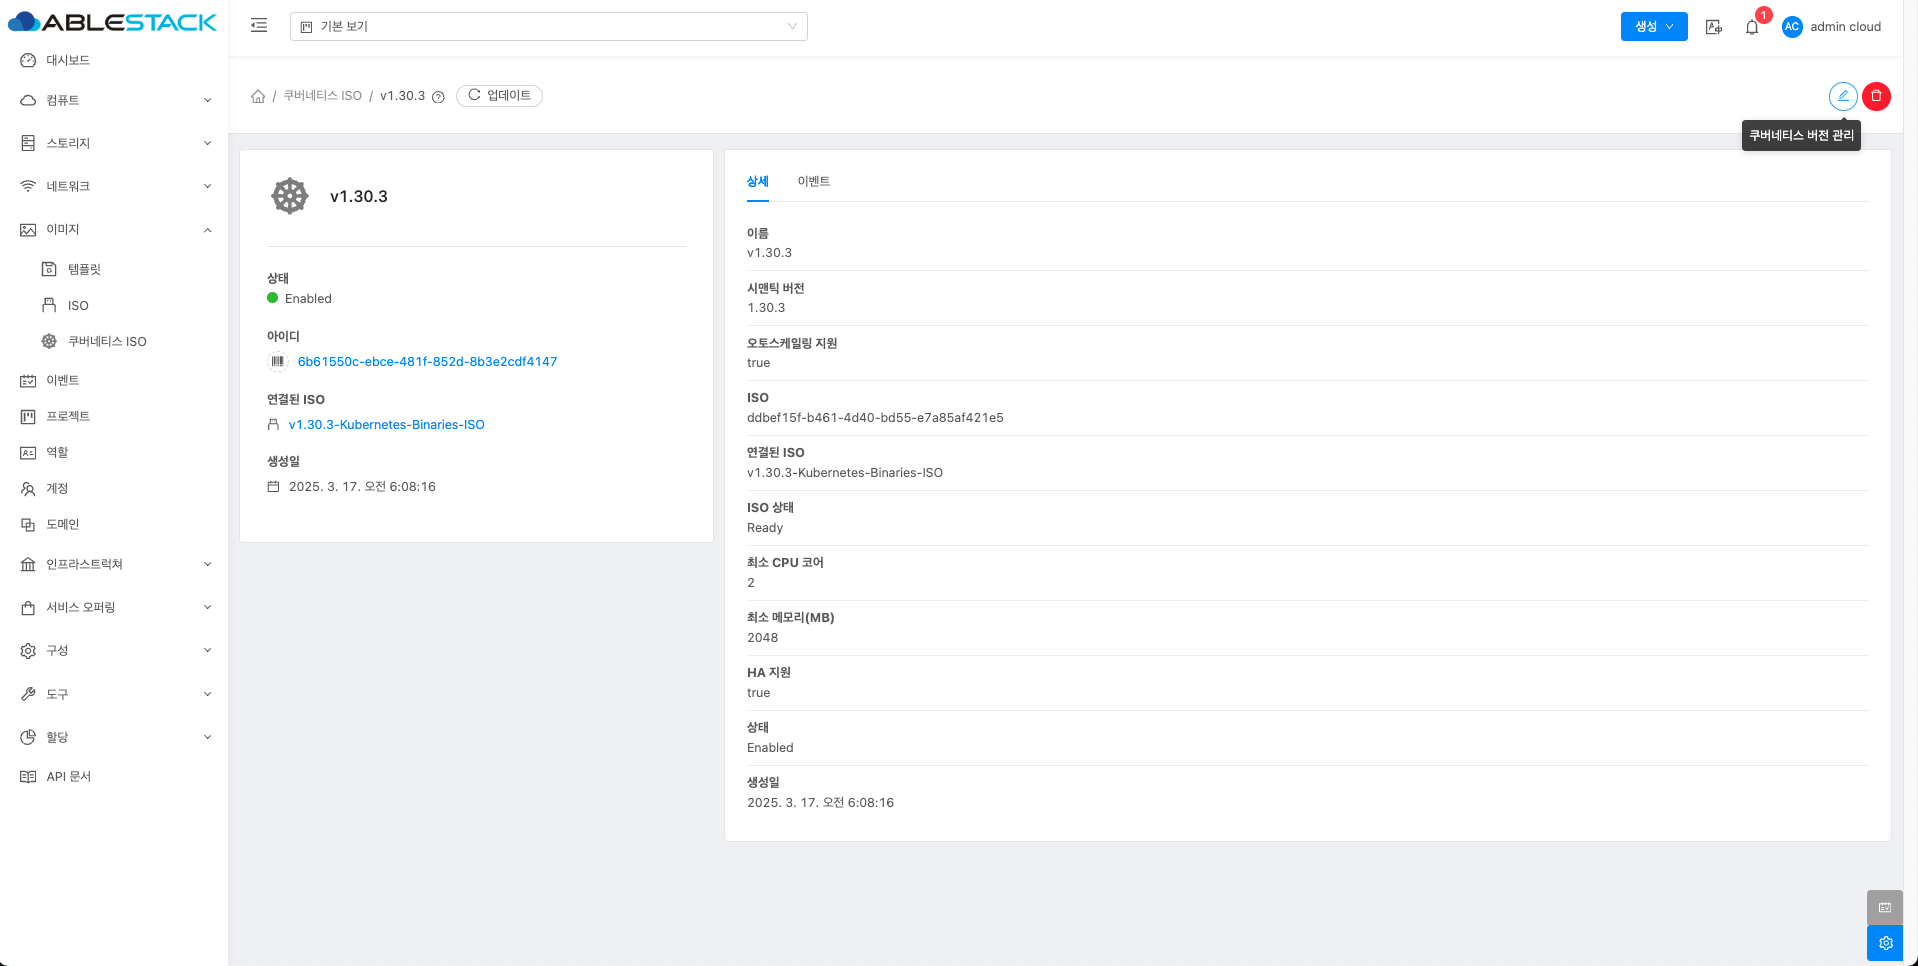Open the 생성 create dropdown button
1918x966 pixels.
point(1653,27)
